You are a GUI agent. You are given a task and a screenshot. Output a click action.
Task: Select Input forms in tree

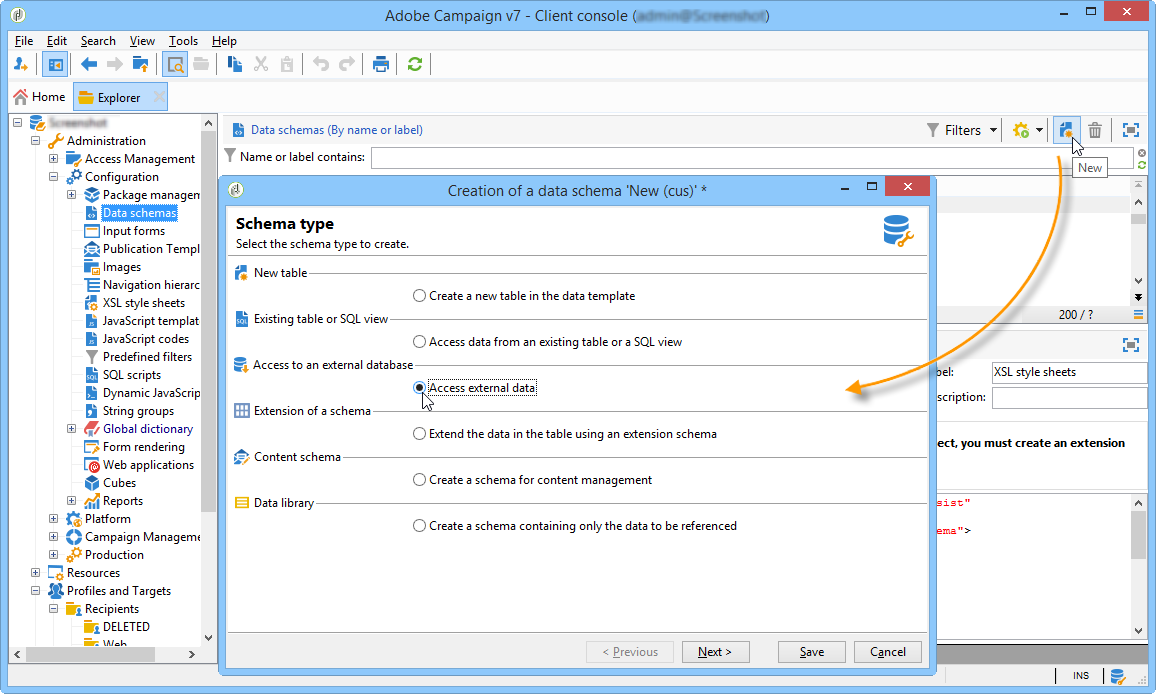coord(134,231)
